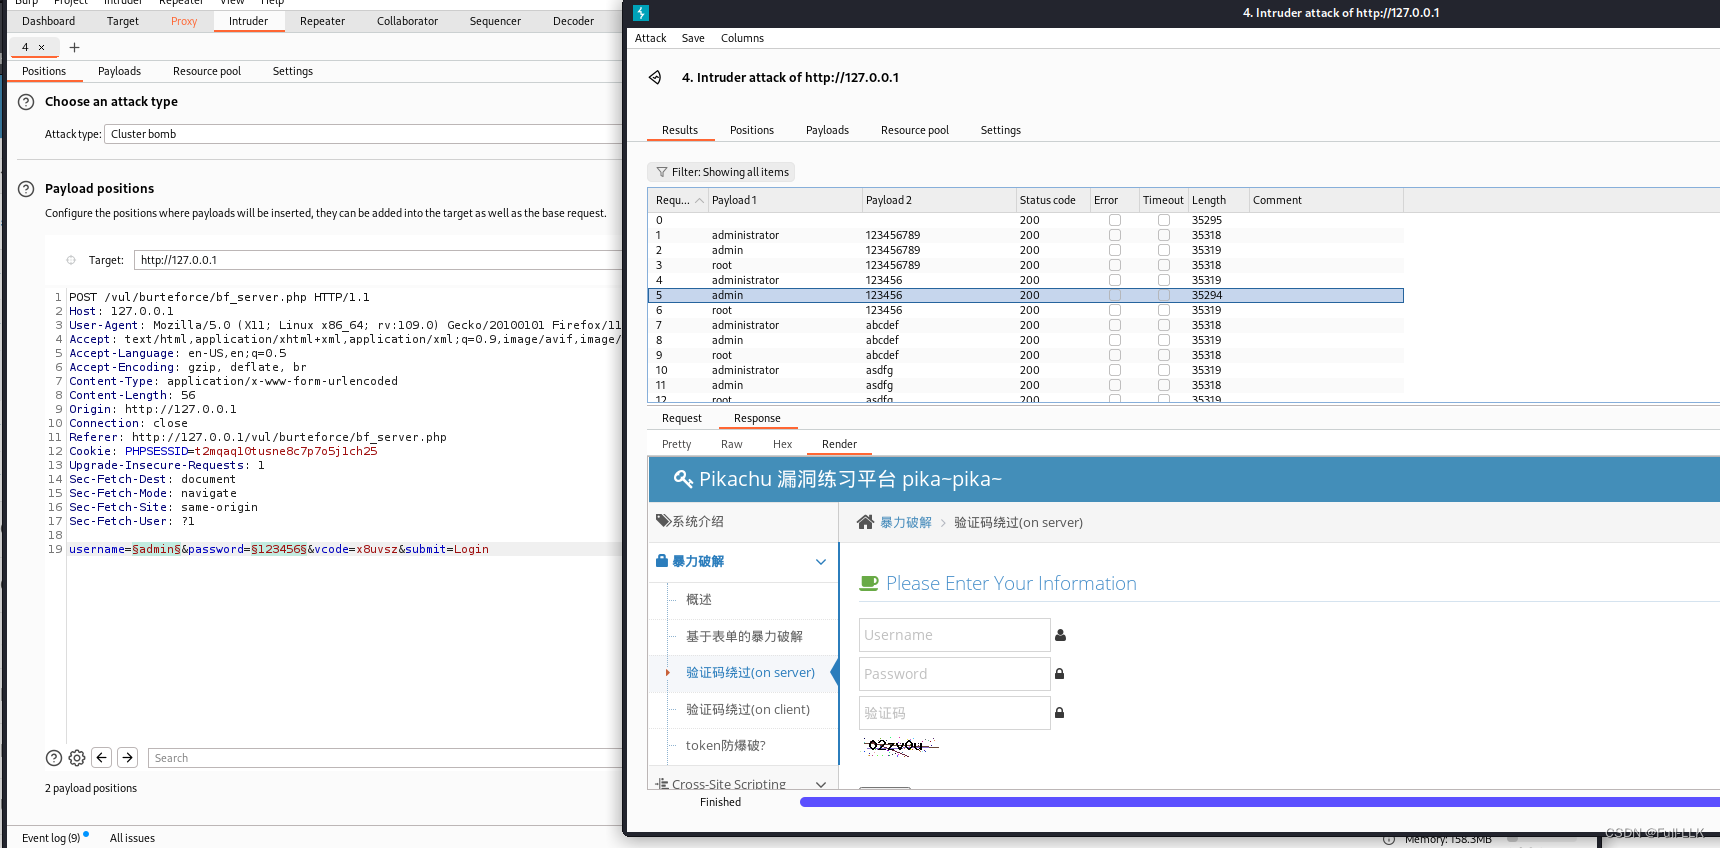Toggle Timeout checkbox for request 9
This screenshot has height=848, width=1720.
pos(1164,355)
